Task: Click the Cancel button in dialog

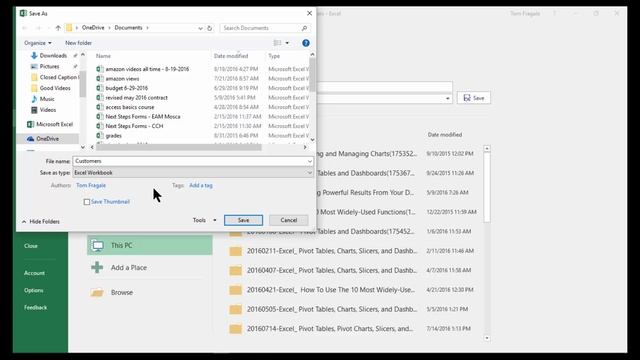Action: 289,220
